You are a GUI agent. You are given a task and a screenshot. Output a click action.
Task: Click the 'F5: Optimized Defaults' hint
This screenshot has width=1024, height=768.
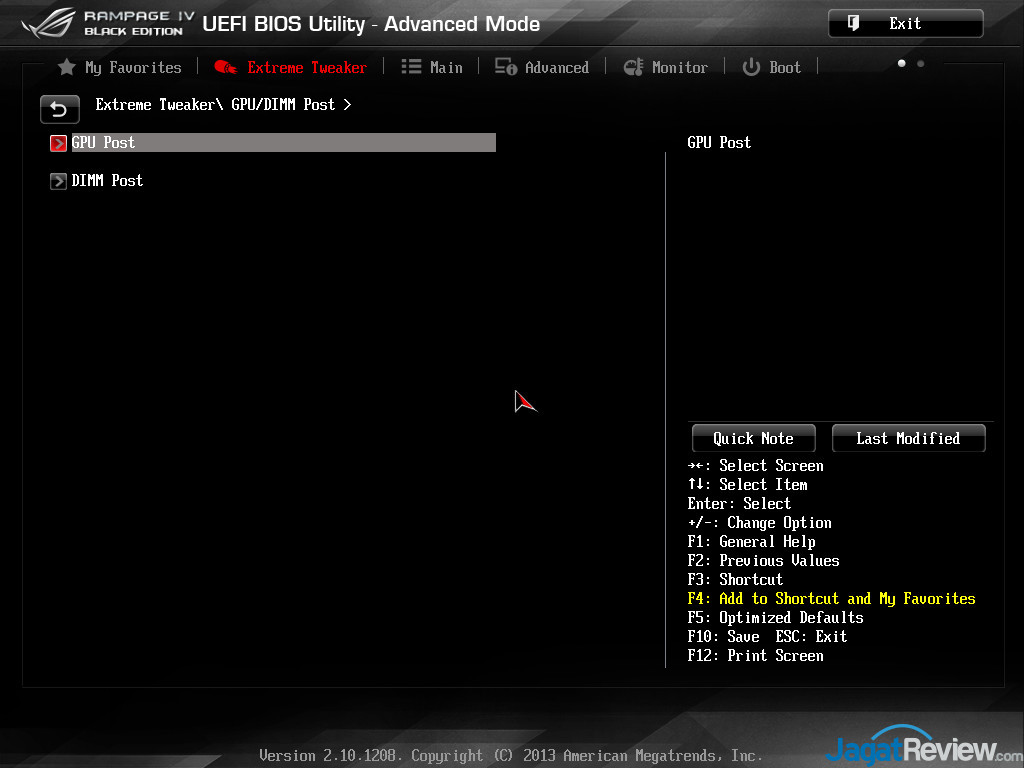[775, 617]
